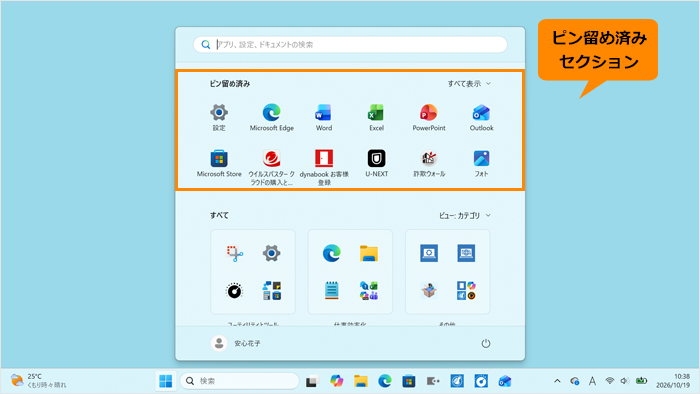Open Edge in the productivity category folder
The height and width of the screenshot is (394, 700).
click(x=331, y=253)
